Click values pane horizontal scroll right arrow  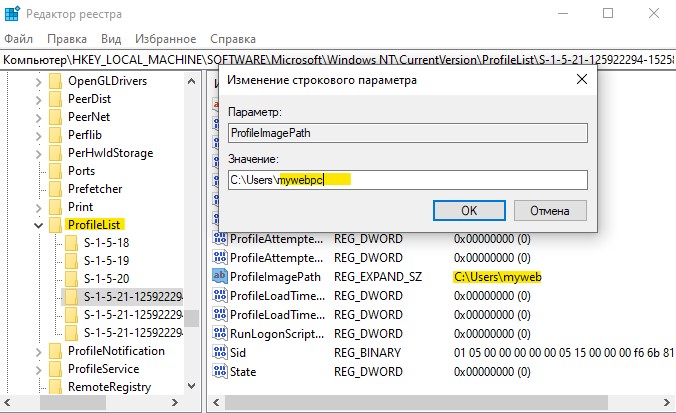tap(667, 403)
